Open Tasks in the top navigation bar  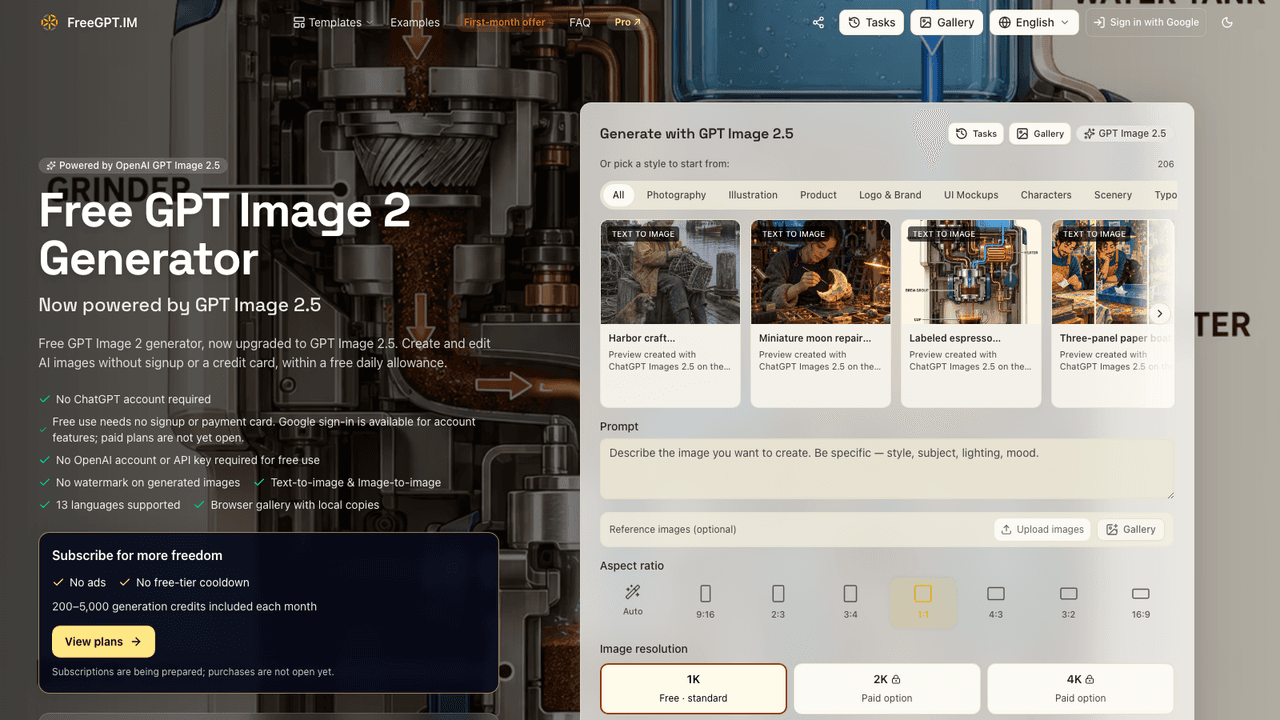coord(871,22)
